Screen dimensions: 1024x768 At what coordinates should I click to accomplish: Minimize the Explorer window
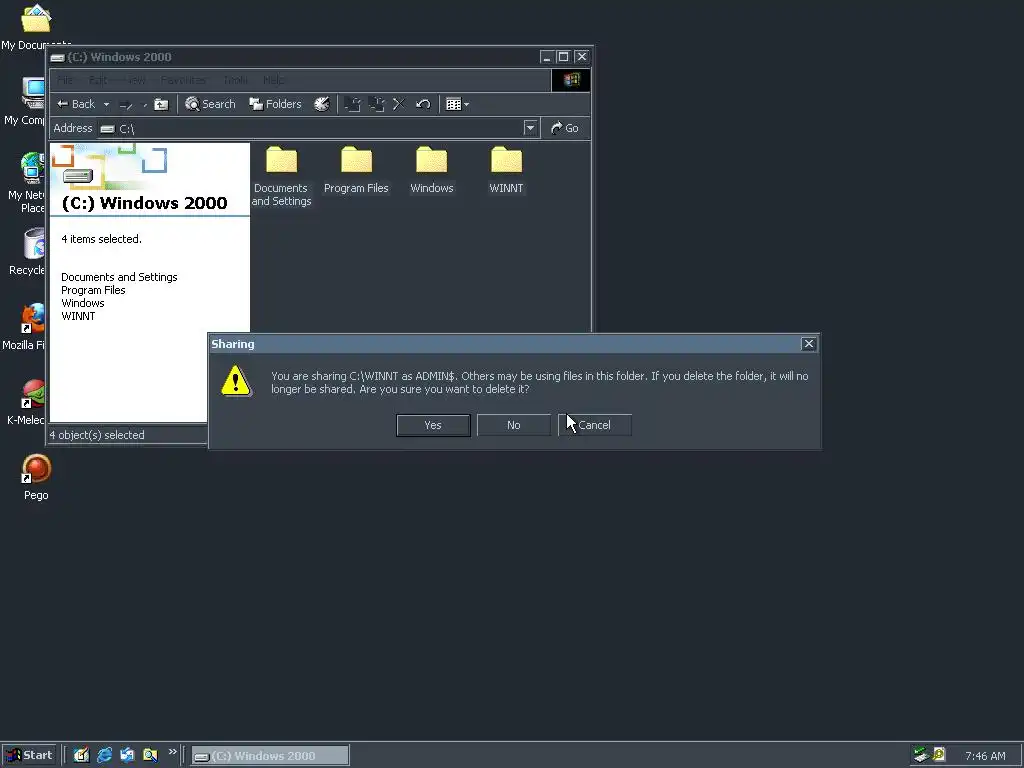pyautogui.click(x=547, y=57)
